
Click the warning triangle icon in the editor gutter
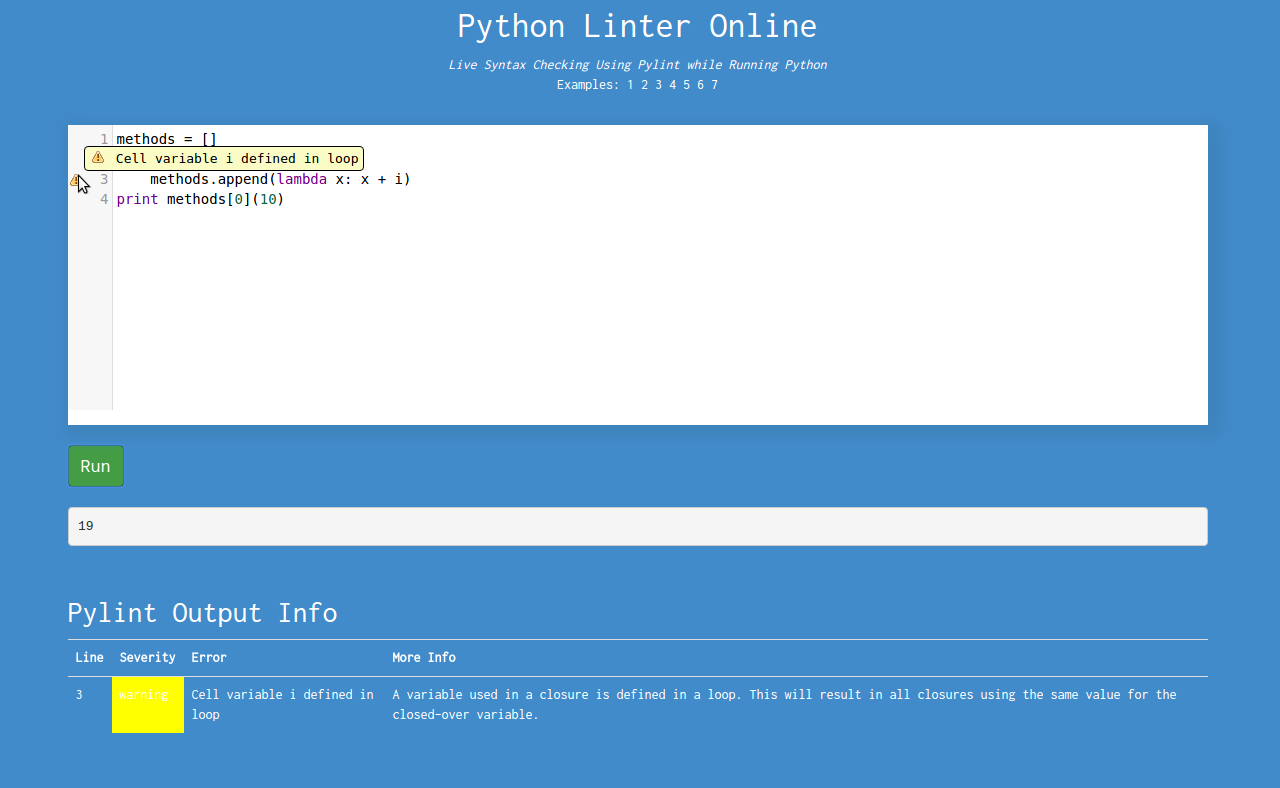point(75,180)
